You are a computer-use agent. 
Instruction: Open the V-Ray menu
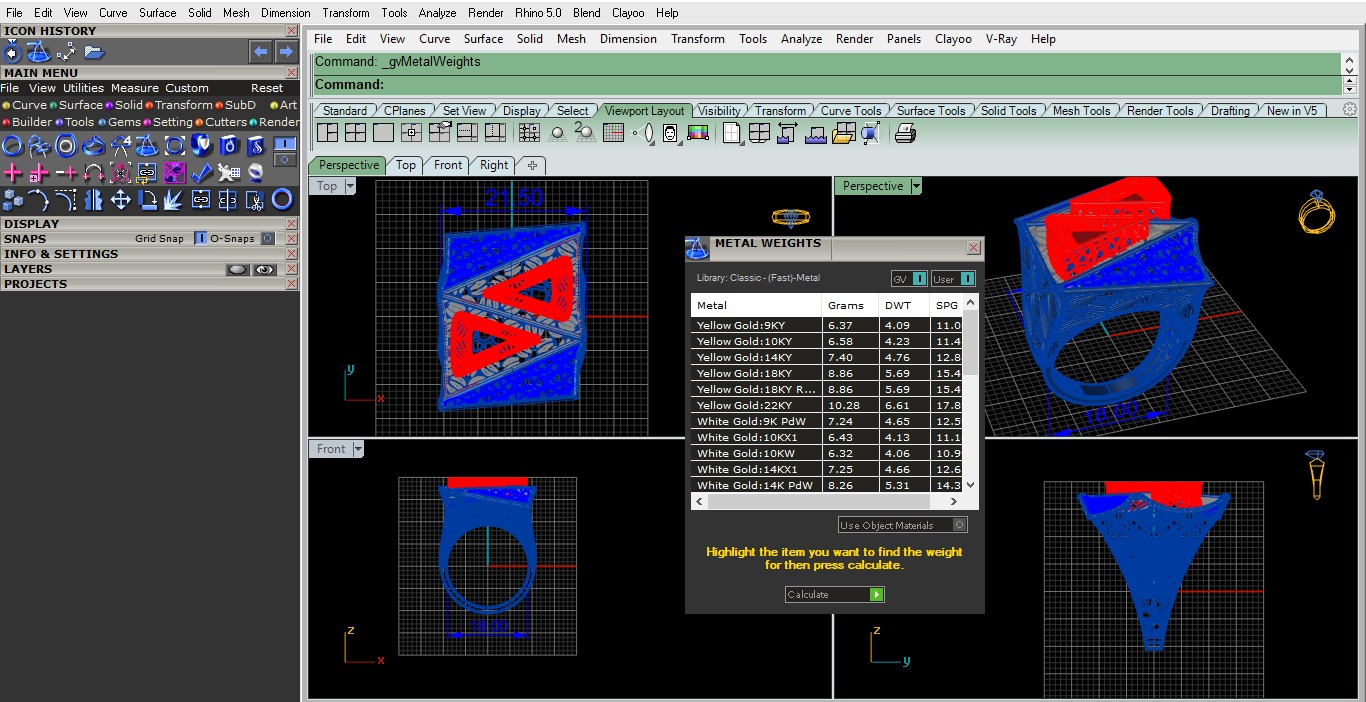1001,39
